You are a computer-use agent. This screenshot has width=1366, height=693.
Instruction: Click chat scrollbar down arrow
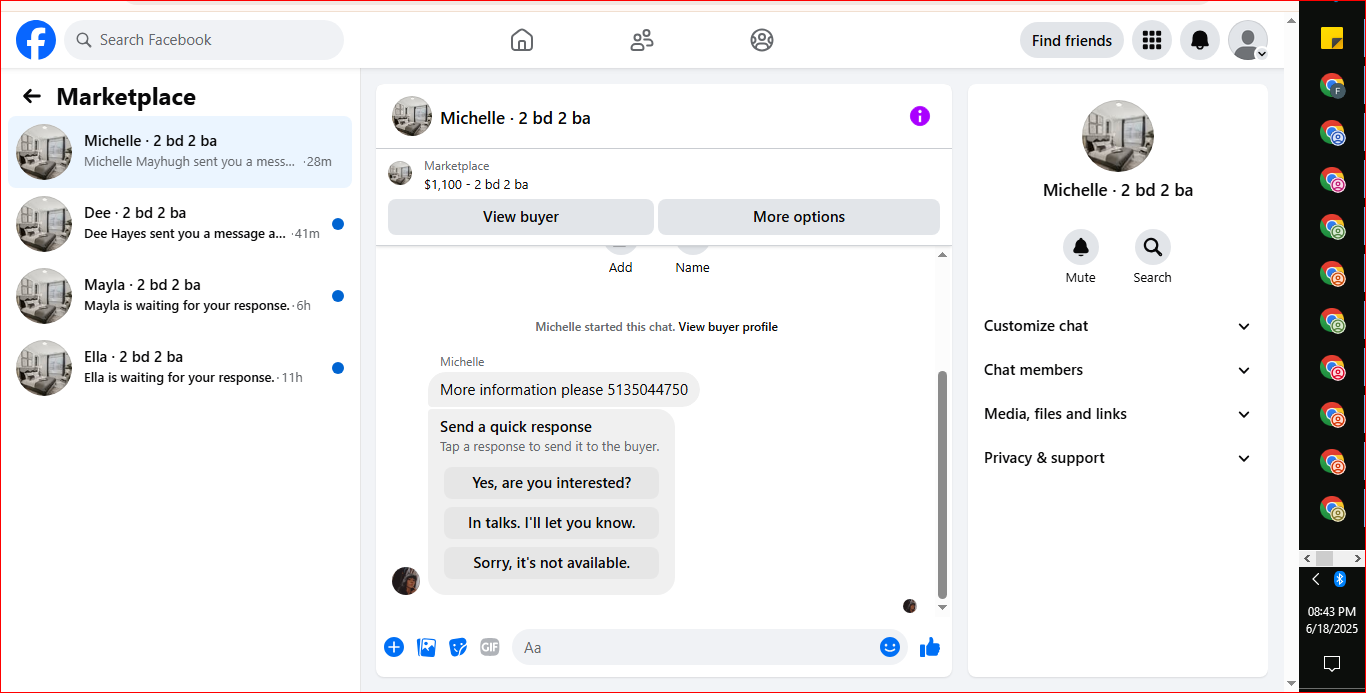942,607
